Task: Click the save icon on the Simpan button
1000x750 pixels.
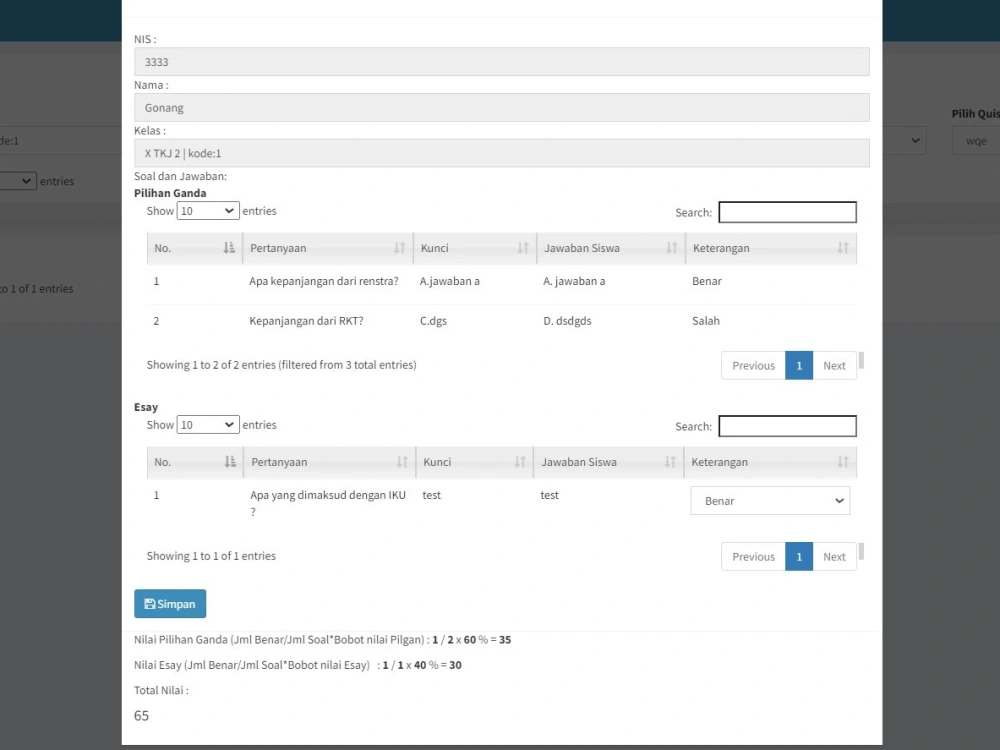Action: (x=153, y=603)
